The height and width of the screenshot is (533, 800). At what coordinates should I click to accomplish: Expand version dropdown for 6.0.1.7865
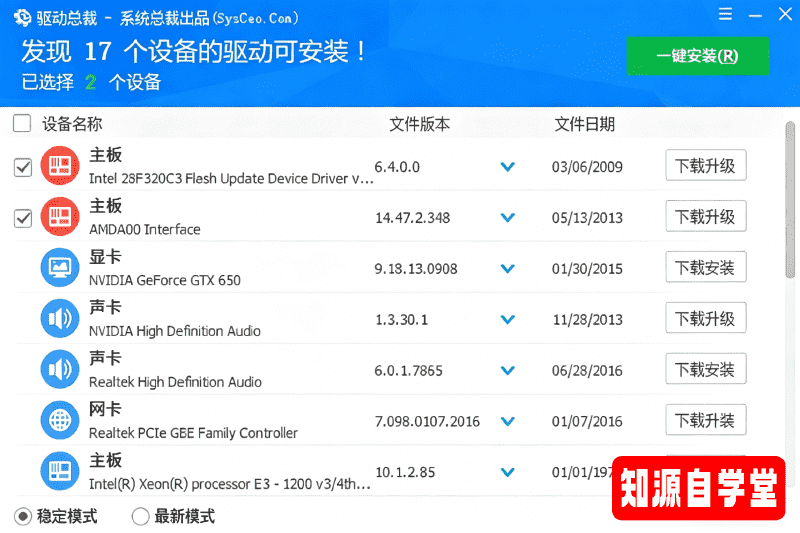pos(508,371)
